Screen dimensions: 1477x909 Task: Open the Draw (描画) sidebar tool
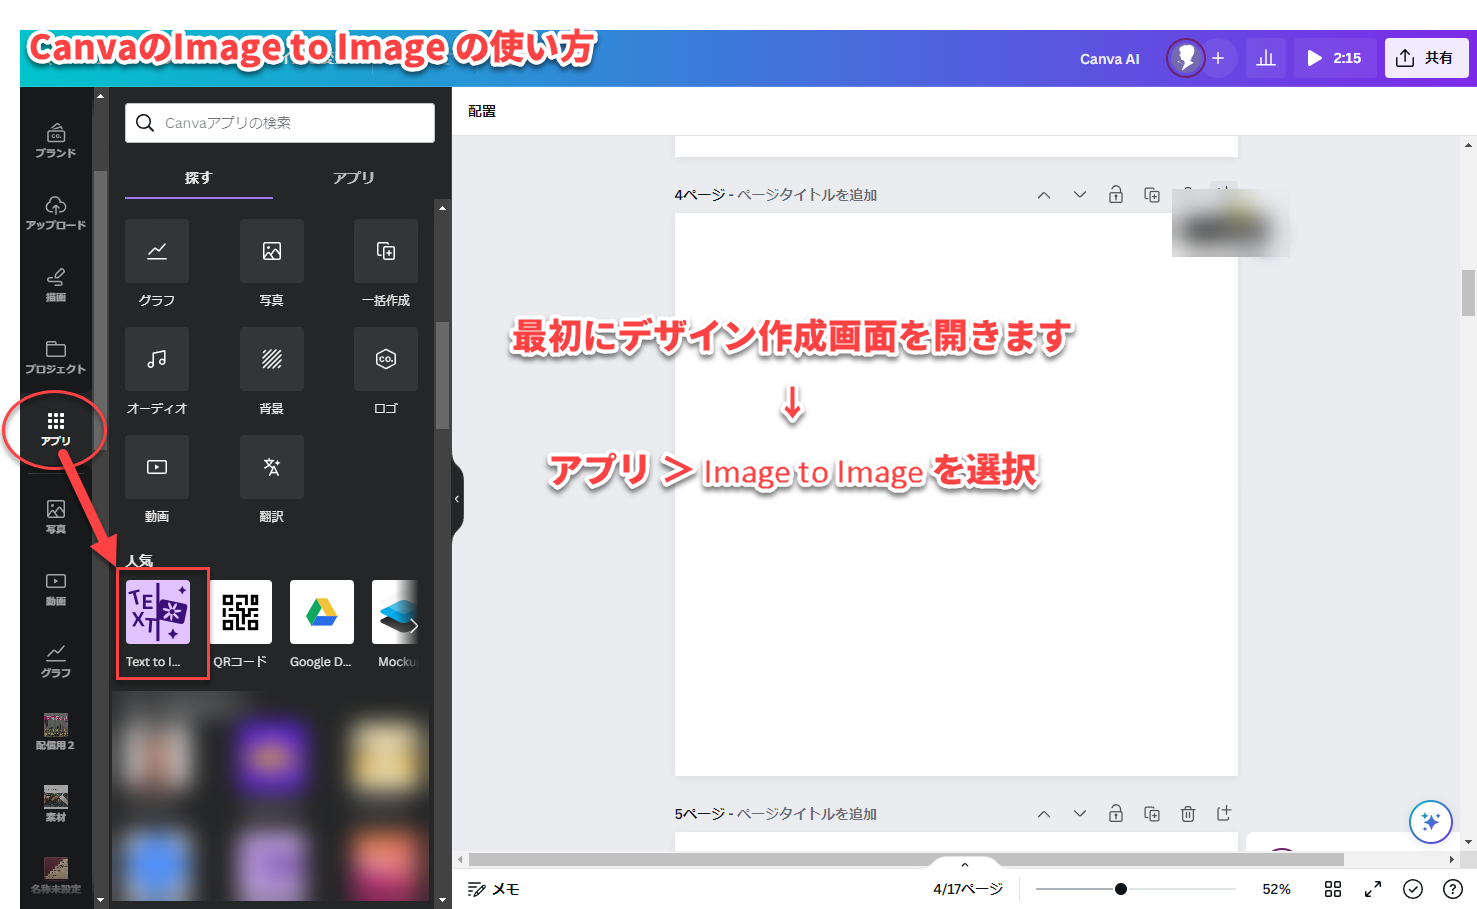[x=56, y=284]
